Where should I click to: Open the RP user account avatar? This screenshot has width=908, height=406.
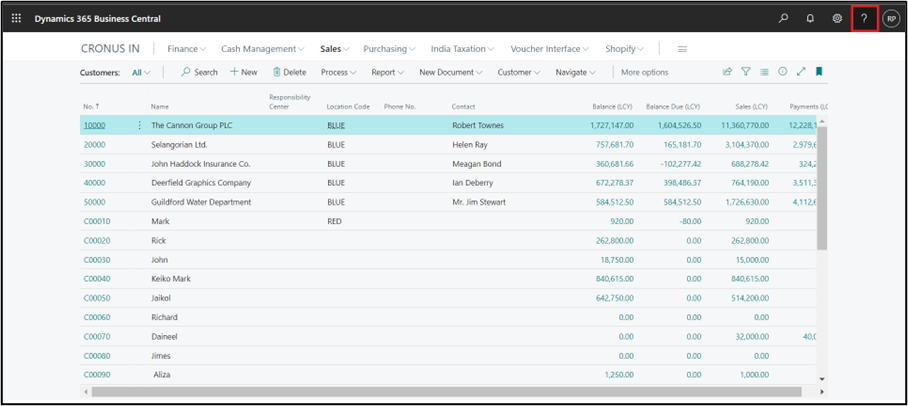[891, 19]
